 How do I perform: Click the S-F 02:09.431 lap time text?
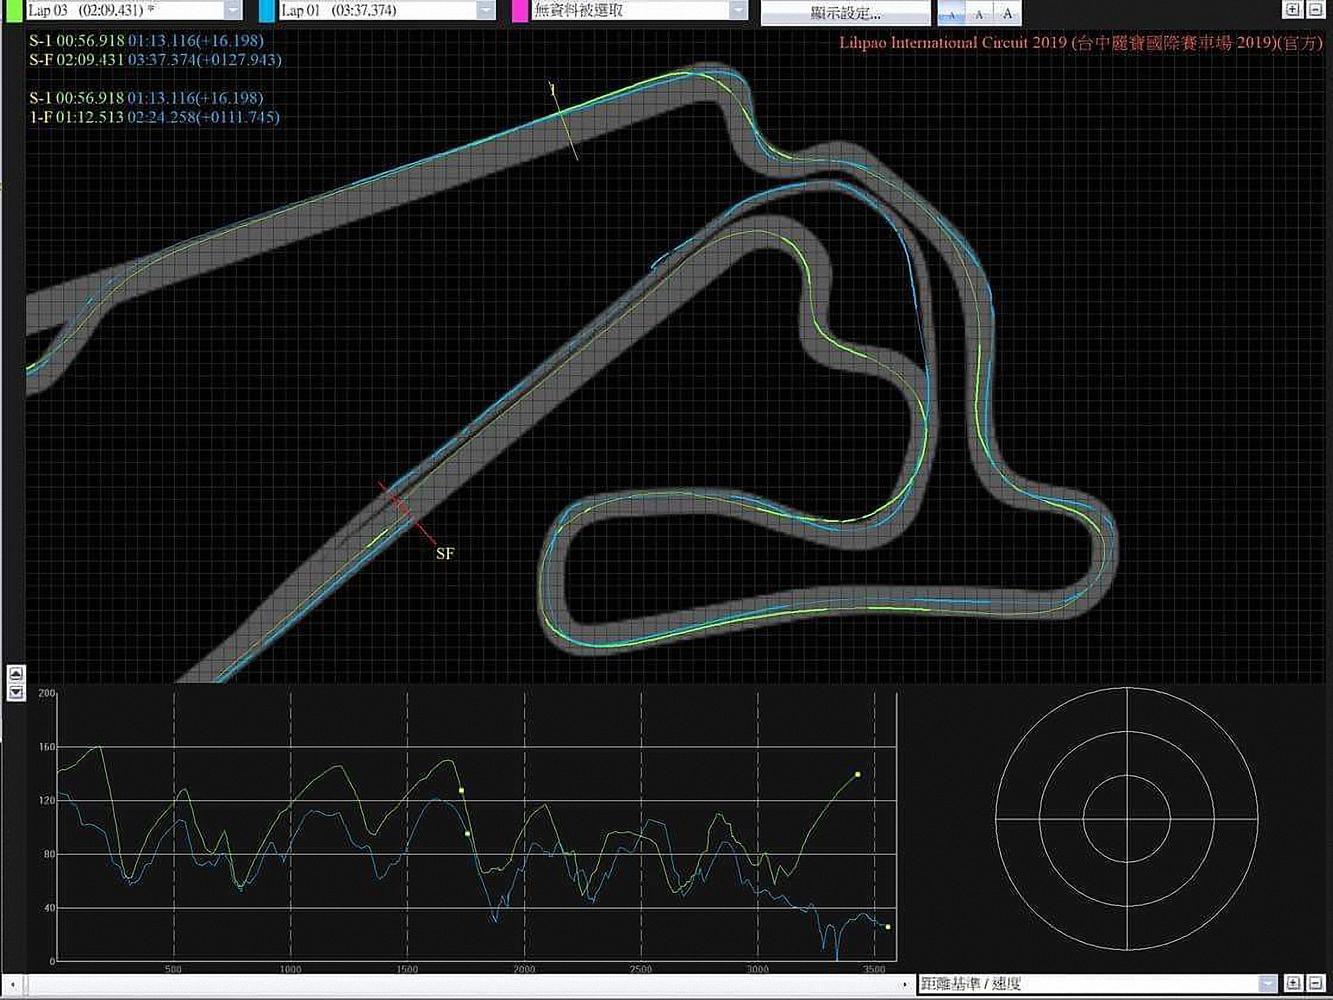click(x=77, y=60)
